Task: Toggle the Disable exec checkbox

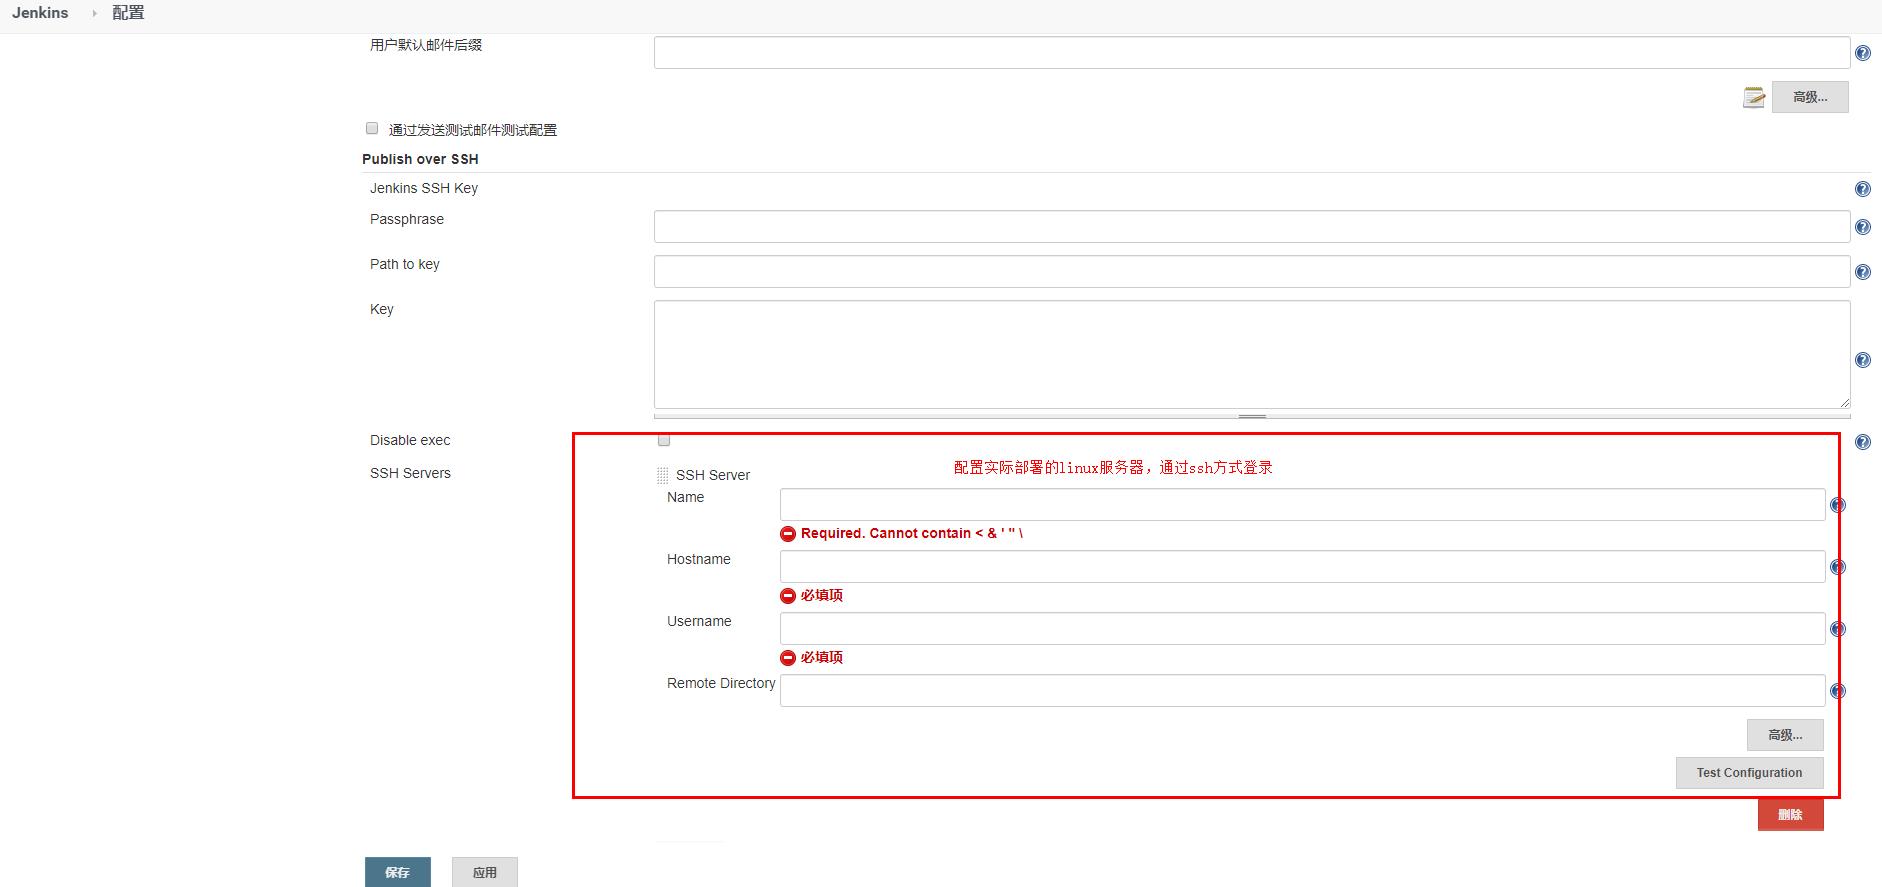Action: [664, 440]
